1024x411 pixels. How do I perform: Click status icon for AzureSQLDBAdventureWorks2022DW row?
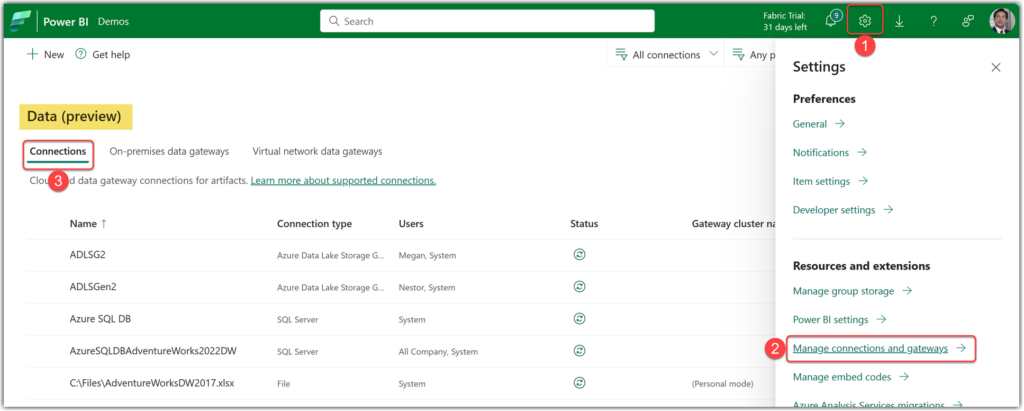pos(579,351)
